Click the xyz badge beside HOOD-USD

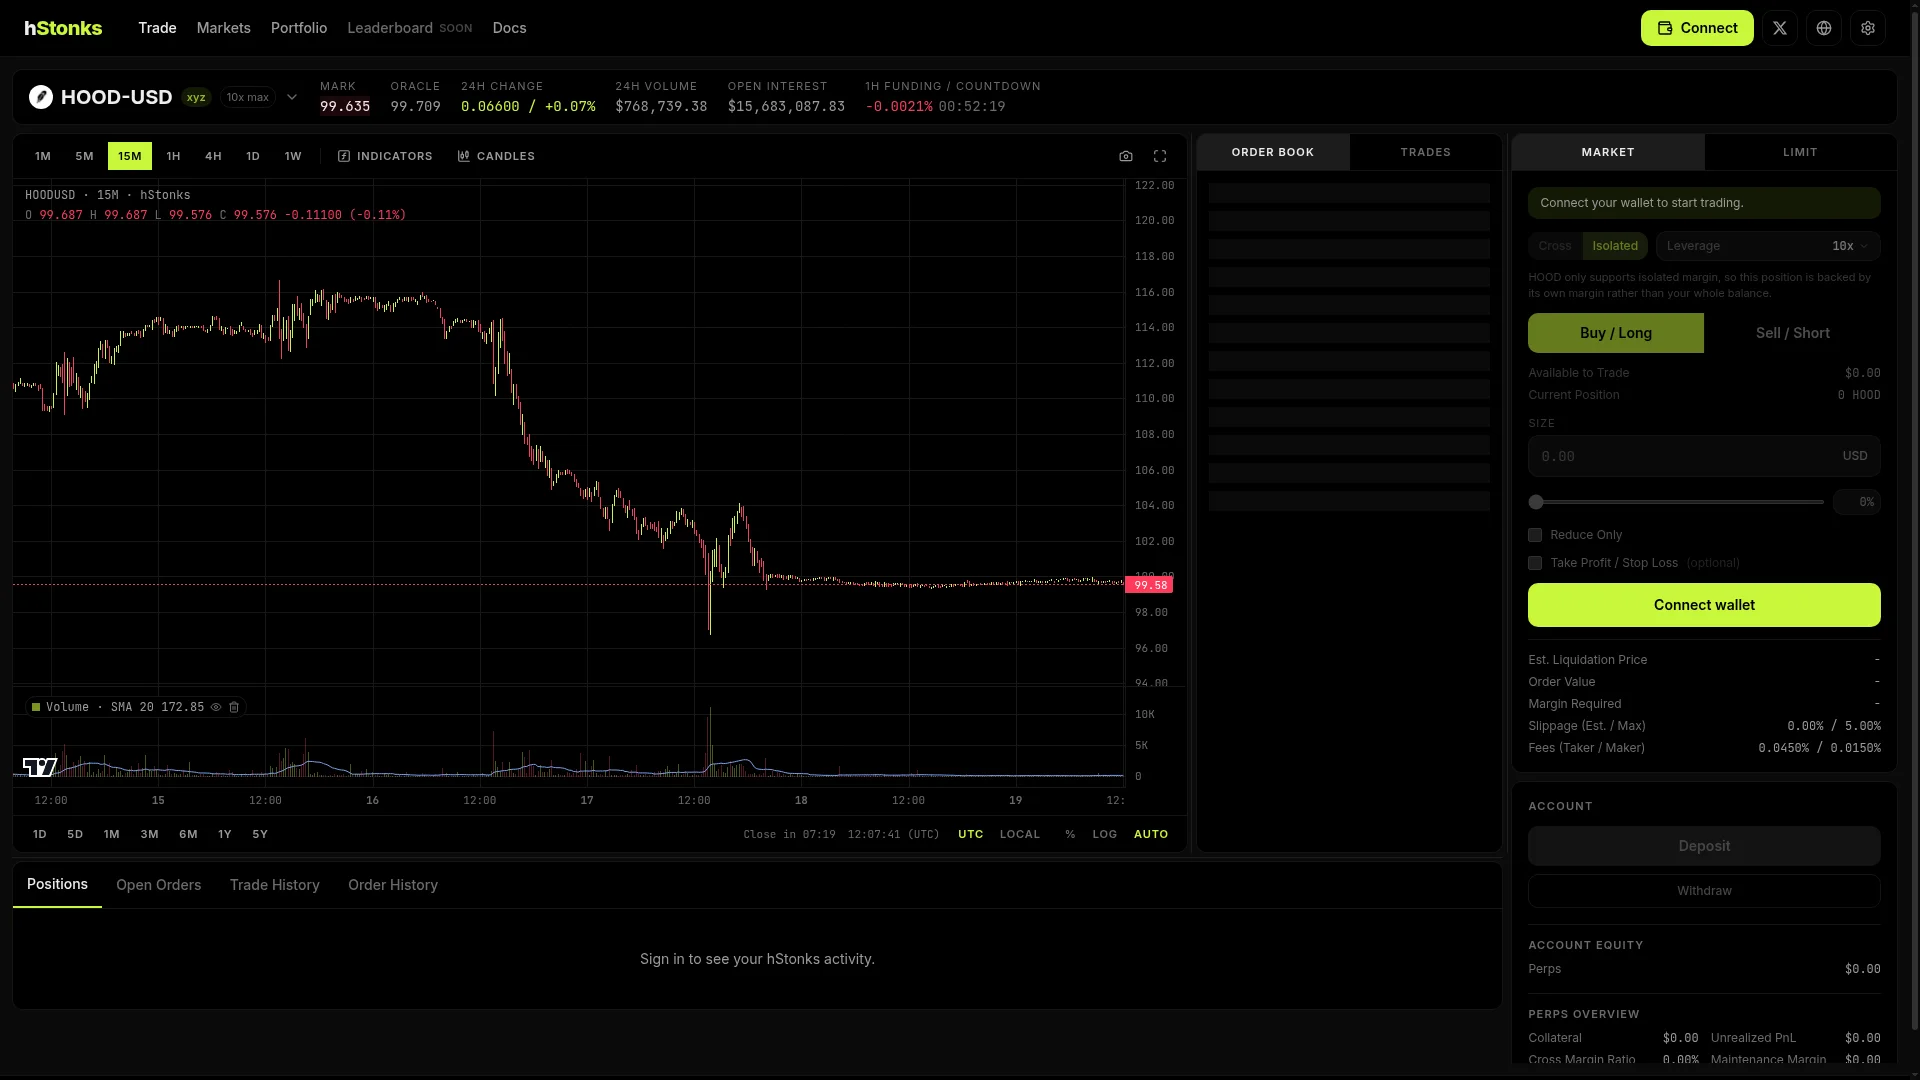[x=196, y=97]
